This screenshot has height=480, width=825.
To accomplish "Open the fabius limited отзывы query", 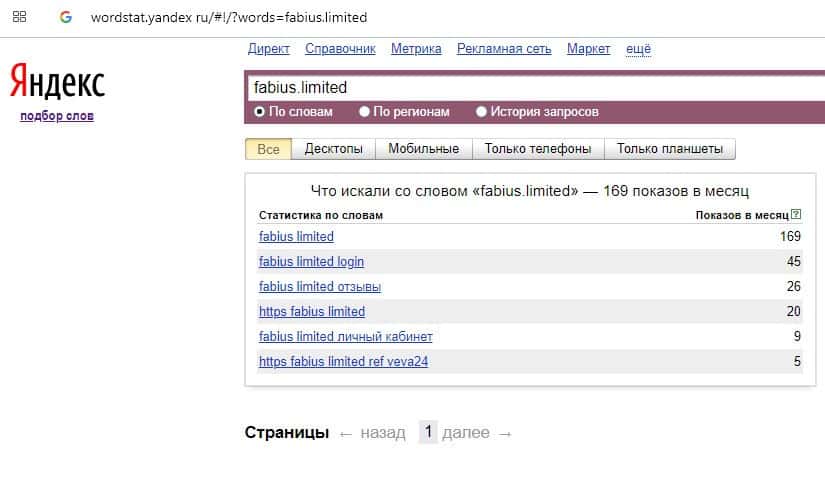I will click(x=320, y=287).
